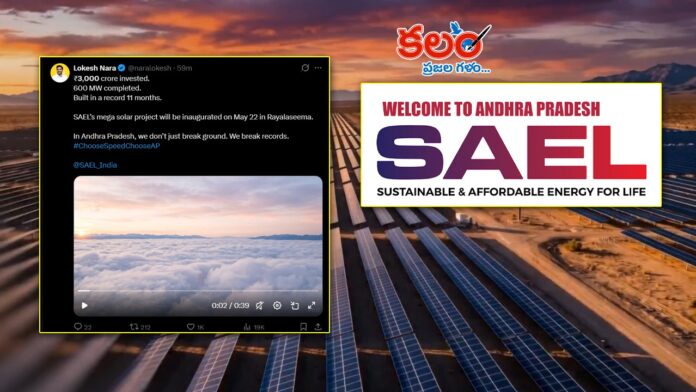The height and width of the screenshot is (392, 696).
Task: Expand the video to fullscreen
Action: pos(312,305)
